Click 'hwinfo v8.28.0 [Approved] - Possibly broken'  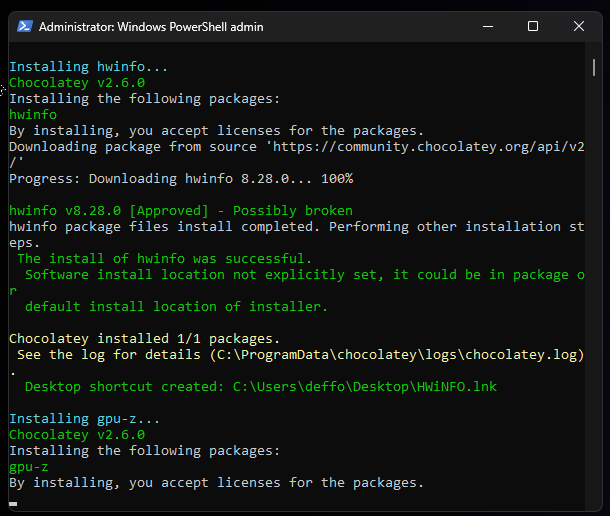tap(181, 211)
